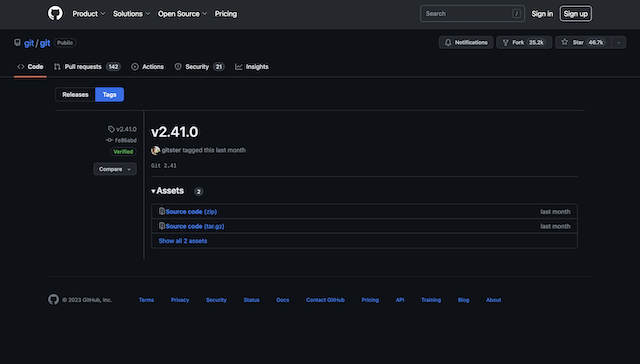Go to the Pricing page in header
Viewport: 640px width, 364px height.
[226, 14]
